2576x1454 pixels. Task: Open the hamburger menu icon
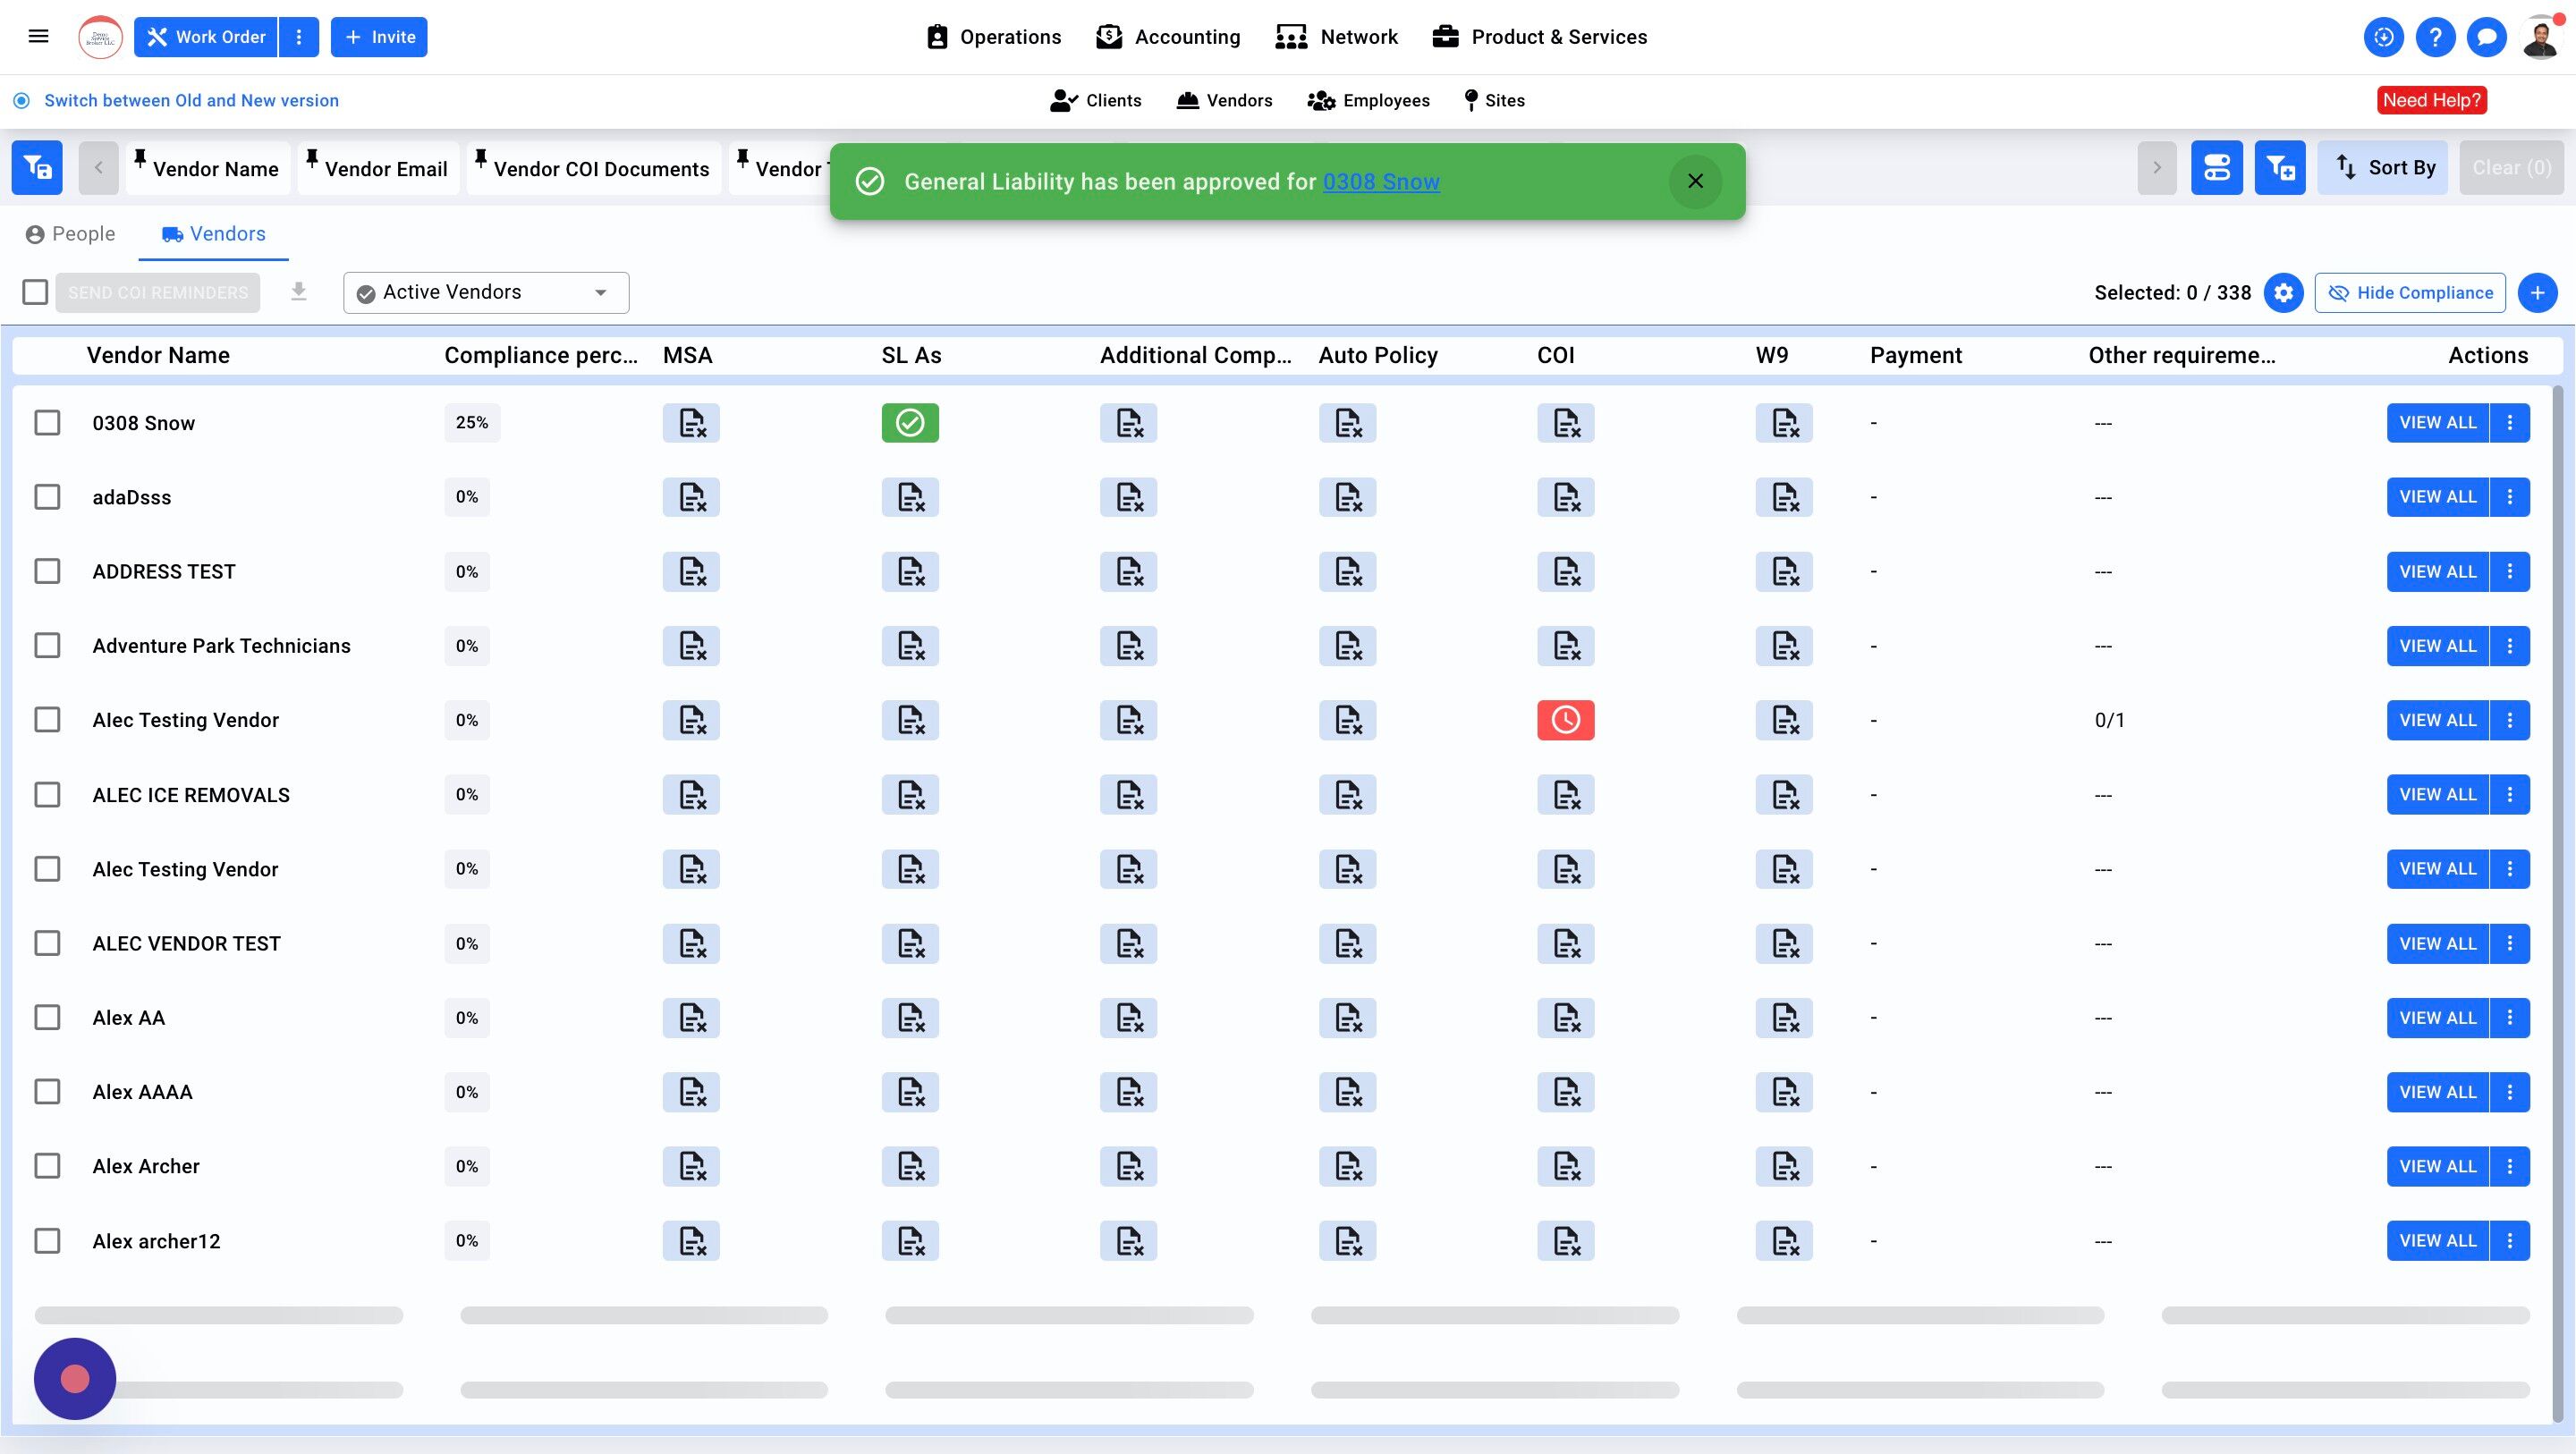pyautogui.click(x=38, y=37)
